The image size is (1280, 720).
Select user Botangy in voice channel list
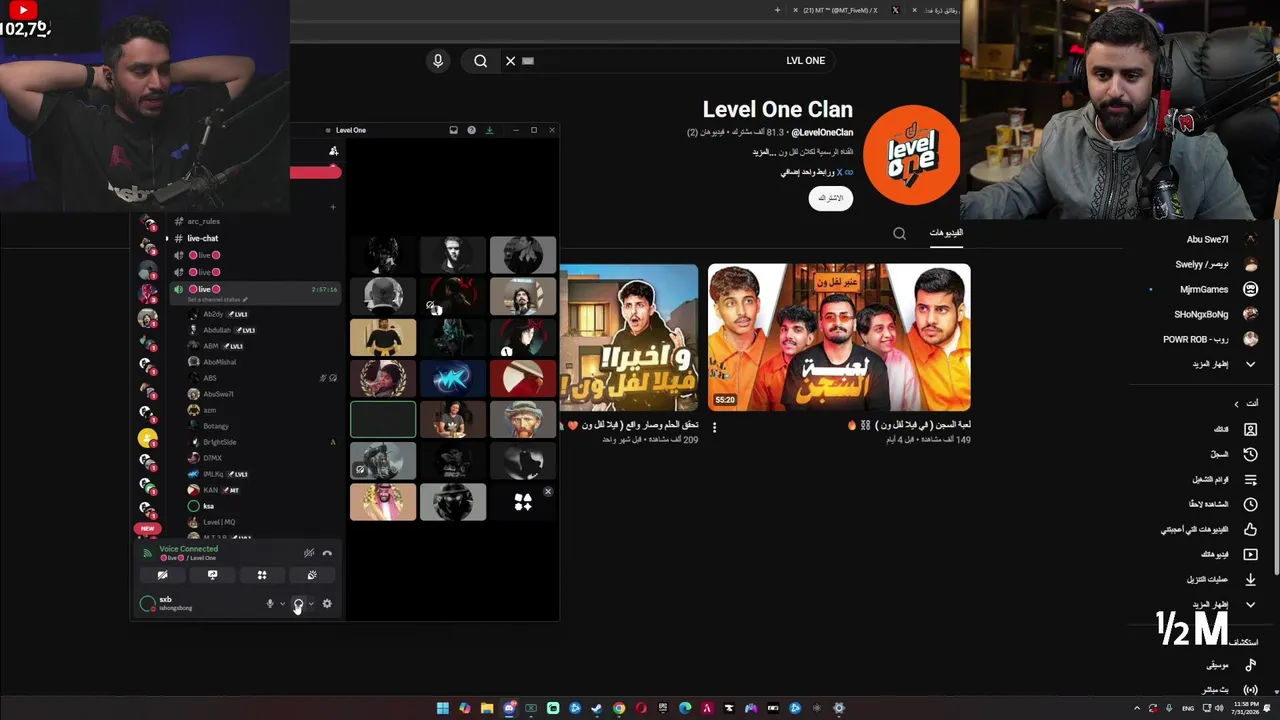coord(215,426)
